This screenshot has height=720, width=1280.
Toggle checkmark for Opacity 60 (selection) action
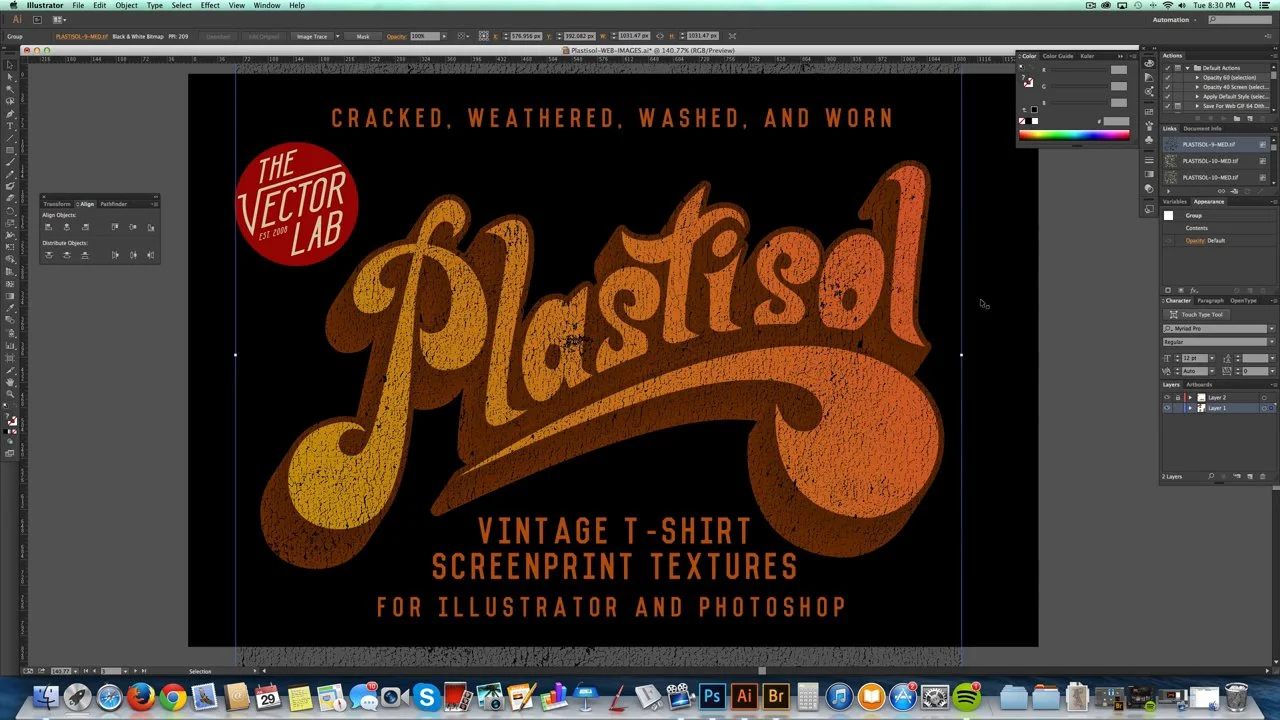(x=1167, y=78)
